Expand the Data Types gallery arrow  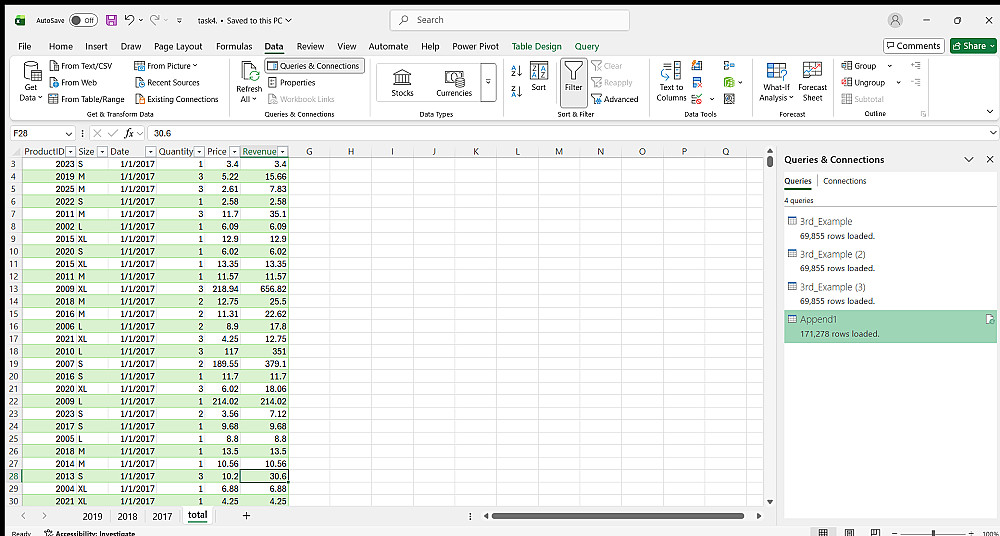point(489,82)
